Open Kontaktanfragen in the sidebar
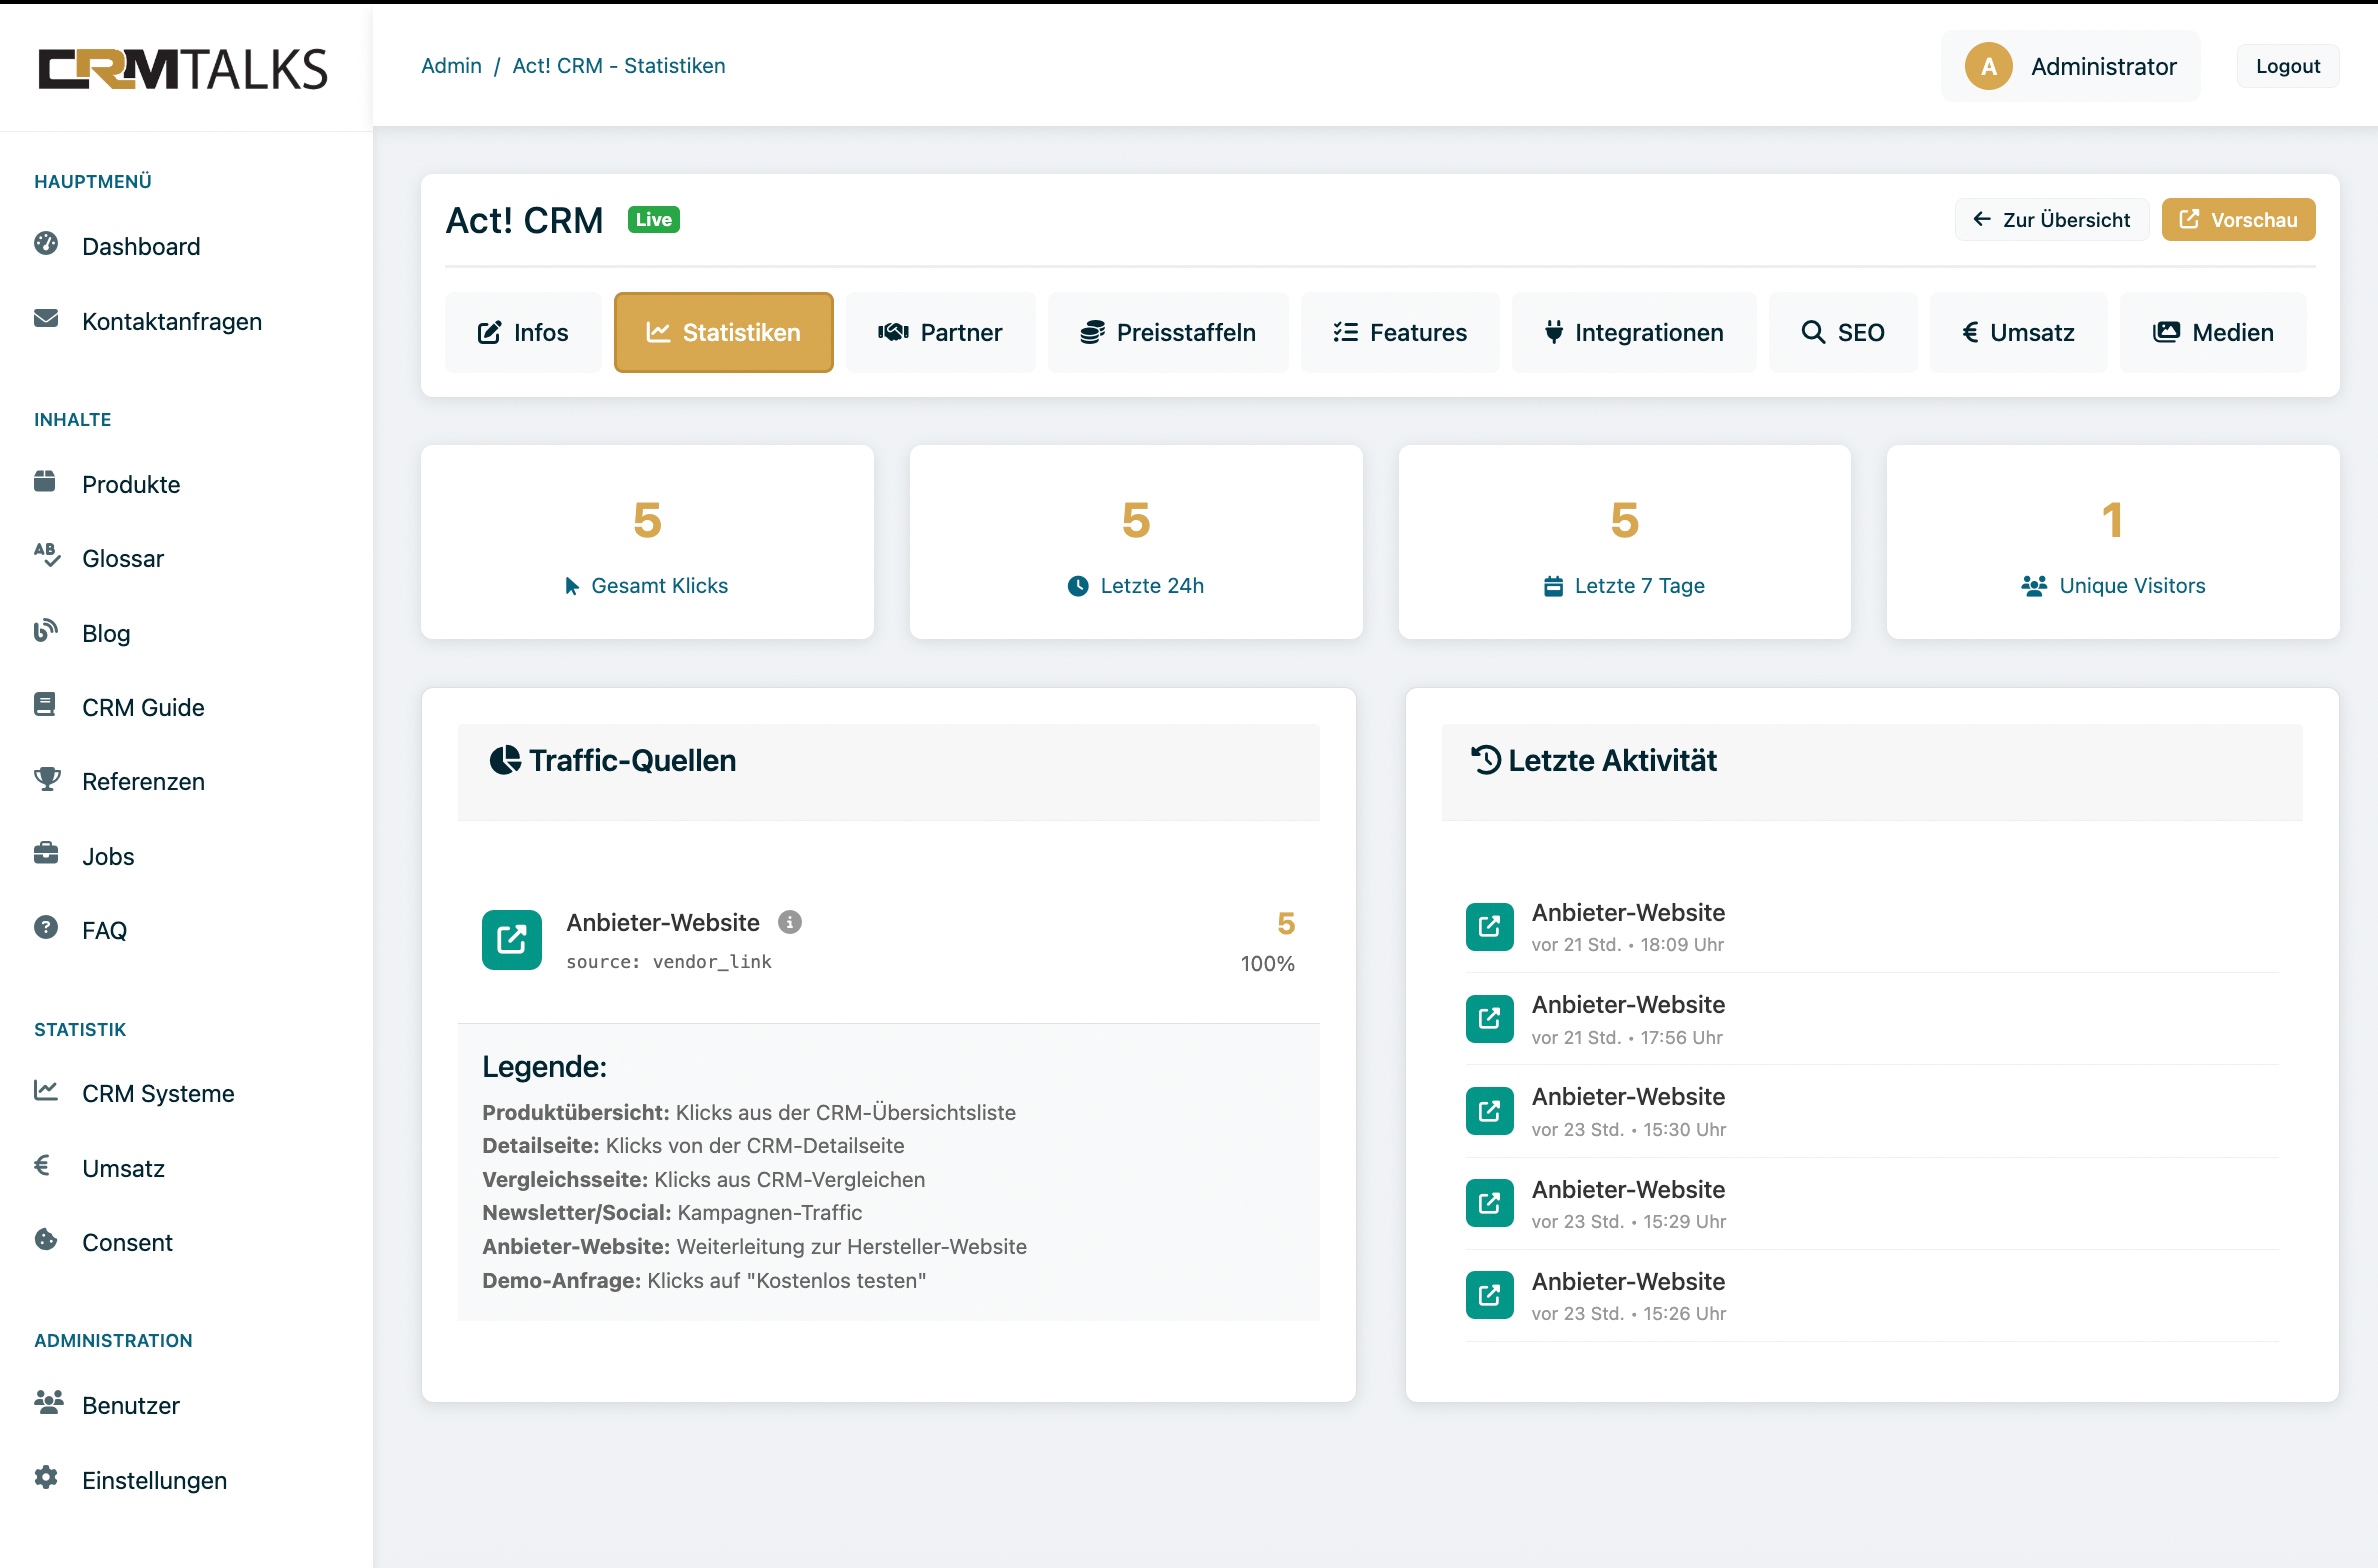Screen dimensions: 2378x1568 point(172,322)
